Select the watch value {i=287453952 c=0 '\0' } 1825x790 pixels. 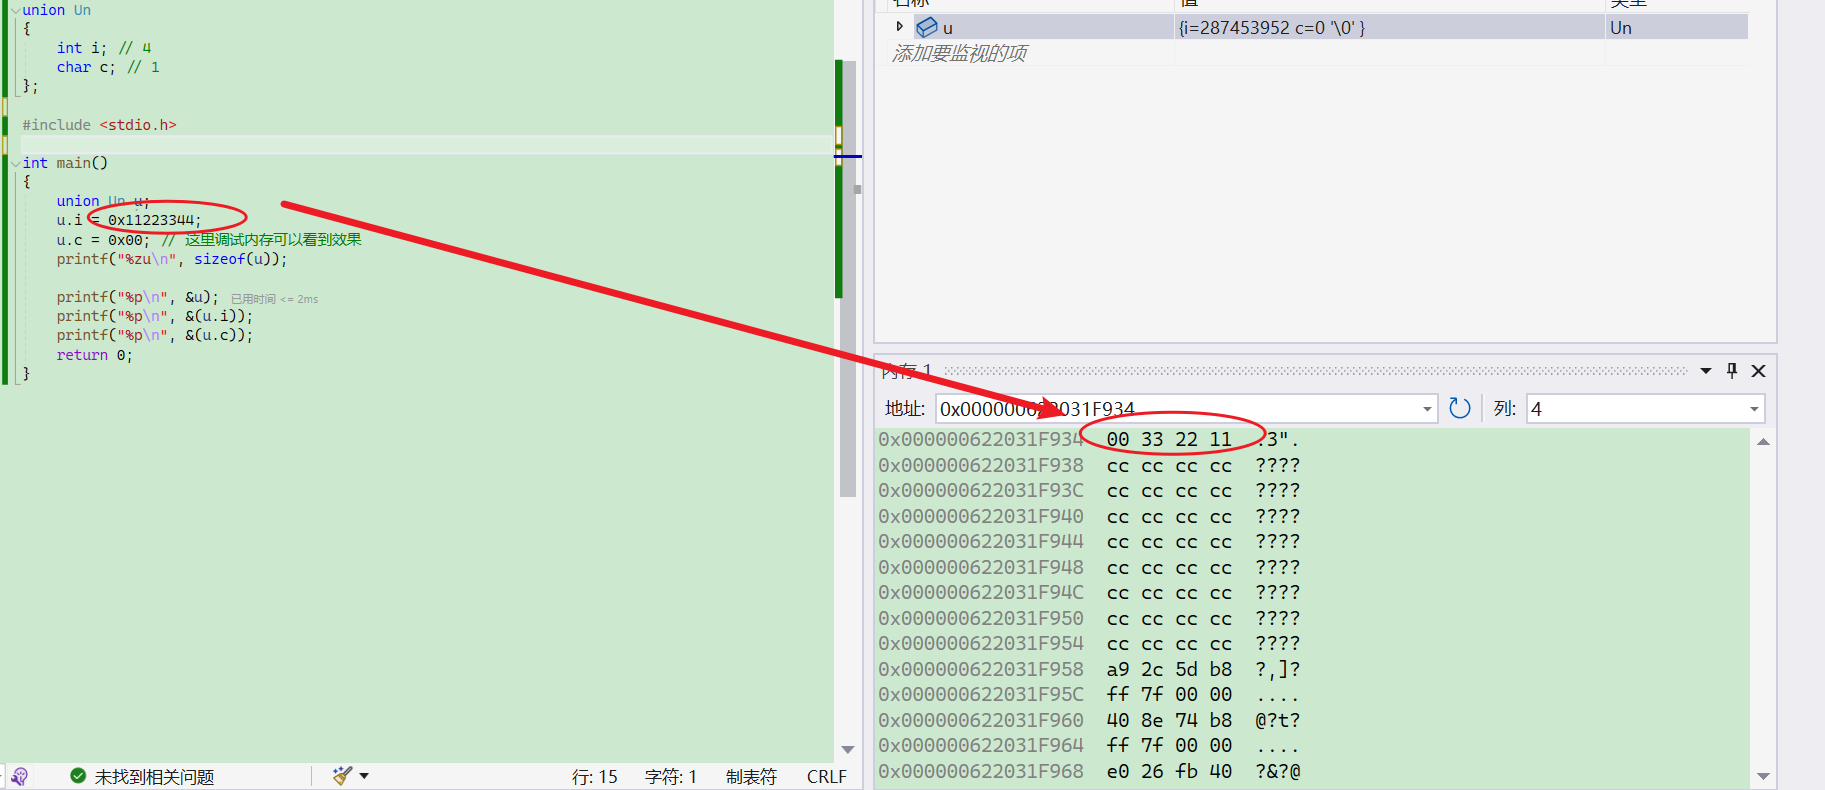point(1272,27)
